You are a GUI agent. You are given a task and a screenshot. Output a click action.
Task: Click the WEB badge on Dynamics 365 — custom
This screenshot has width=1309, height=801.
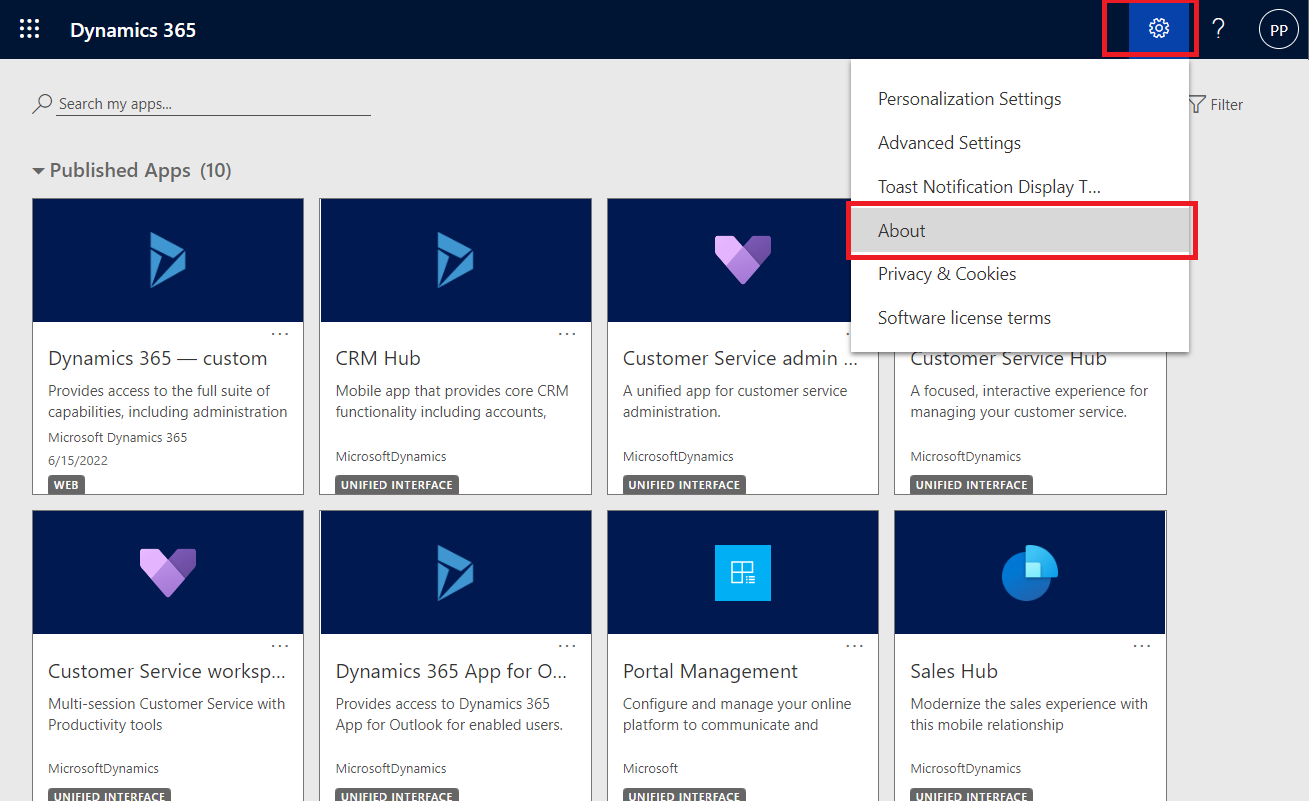pos(66,485)
